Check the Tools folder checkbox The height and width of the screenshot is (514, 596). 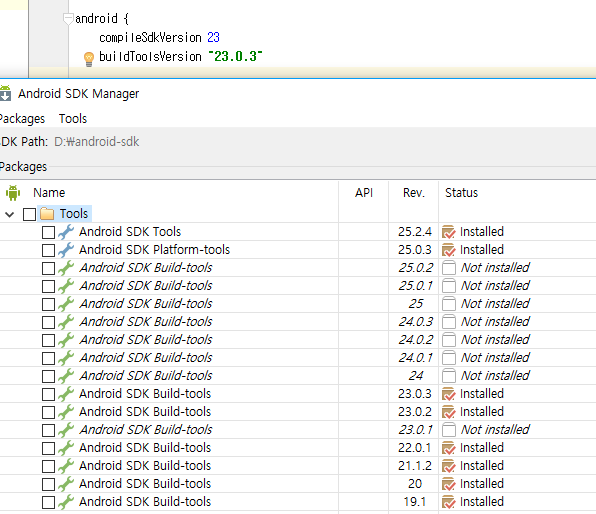29,214
